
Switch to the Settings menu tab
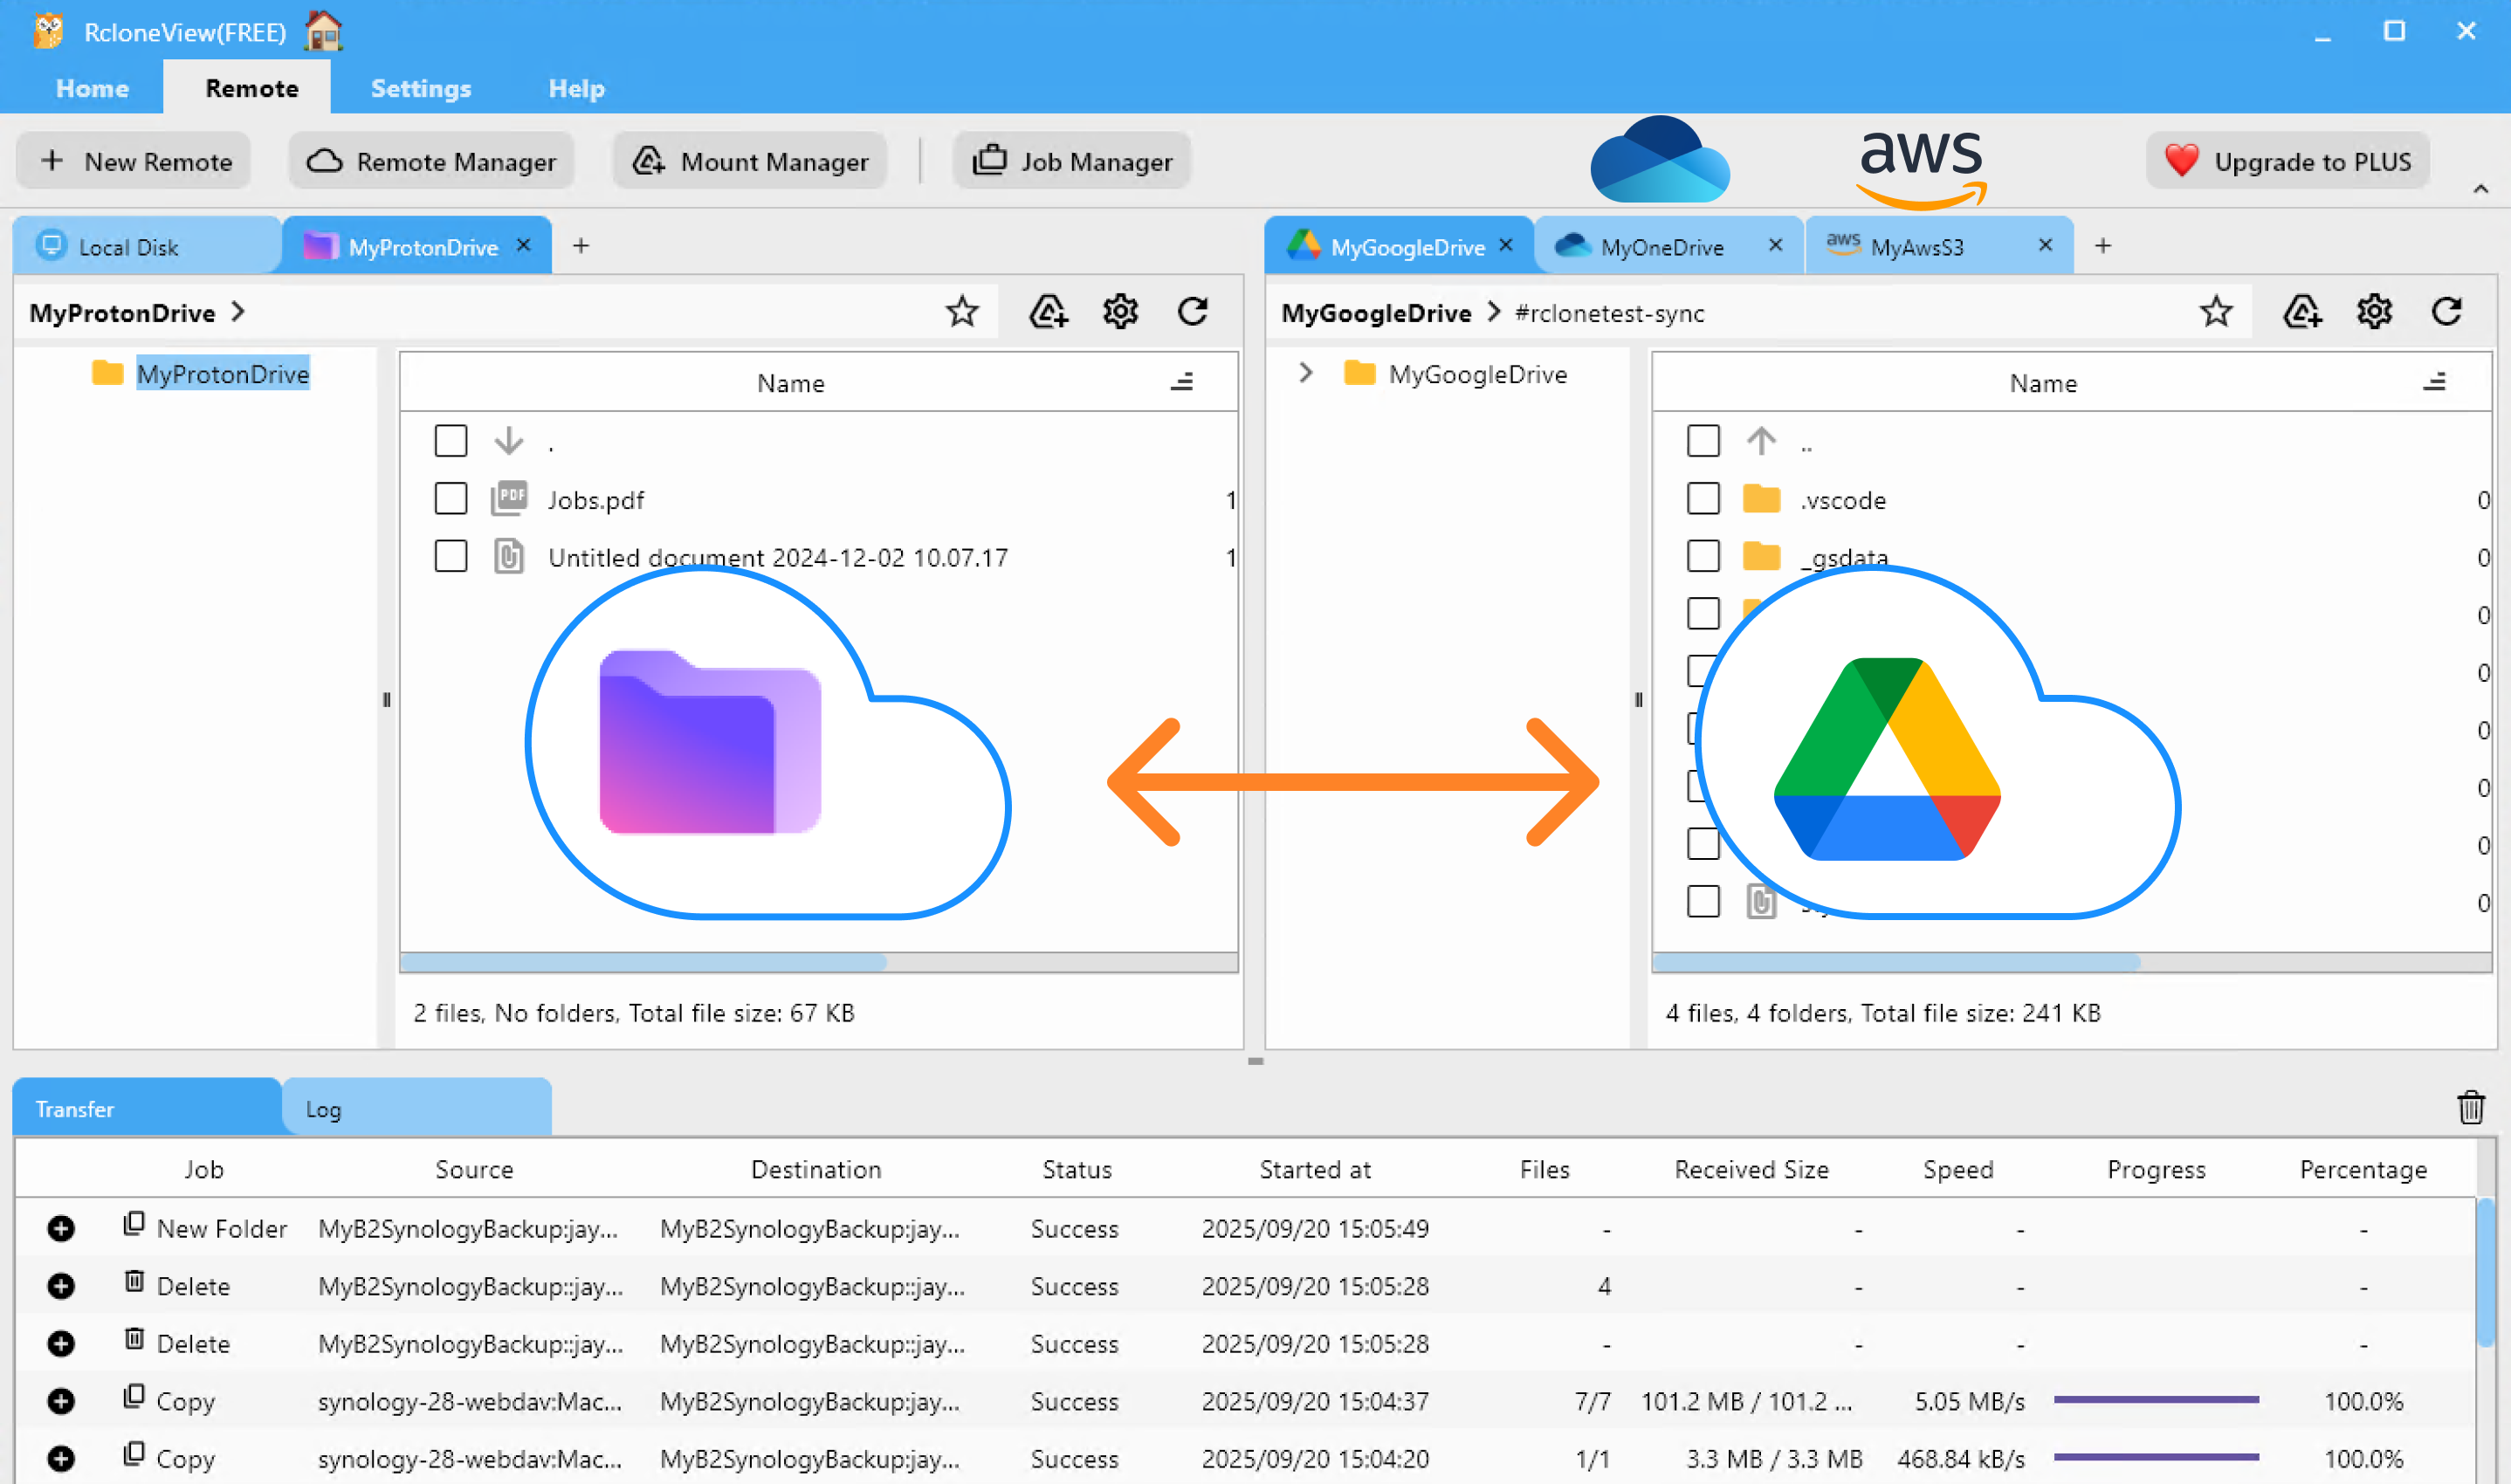(x=421, y=88)
